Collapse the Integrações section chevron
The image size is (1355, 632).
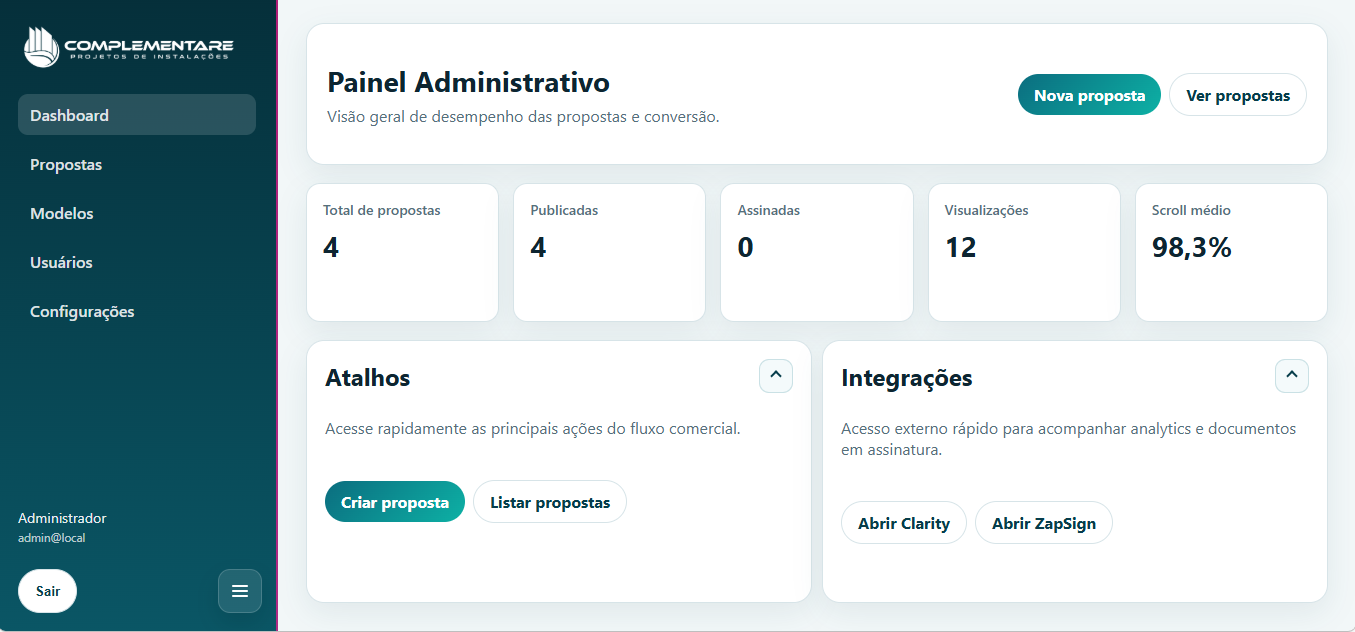click(1292, 376)
